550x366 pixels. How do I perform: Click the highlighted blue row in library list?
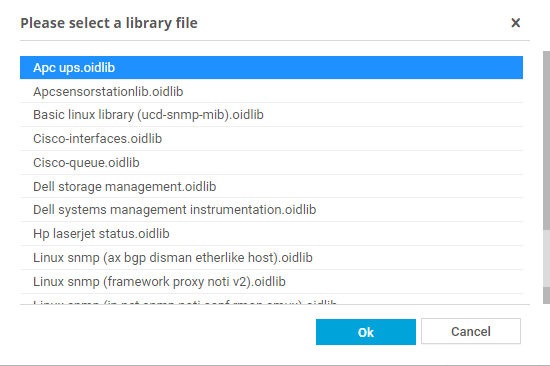pos(271,67)
